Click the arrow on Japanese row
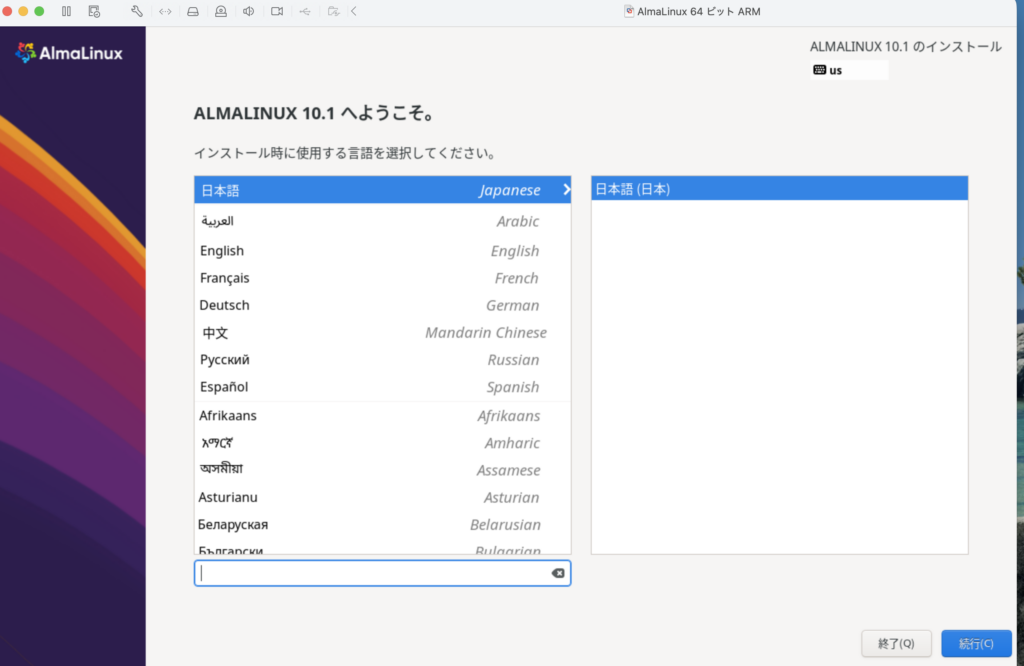The width and height of the screenshot is (1024, 666). [566, 190]
